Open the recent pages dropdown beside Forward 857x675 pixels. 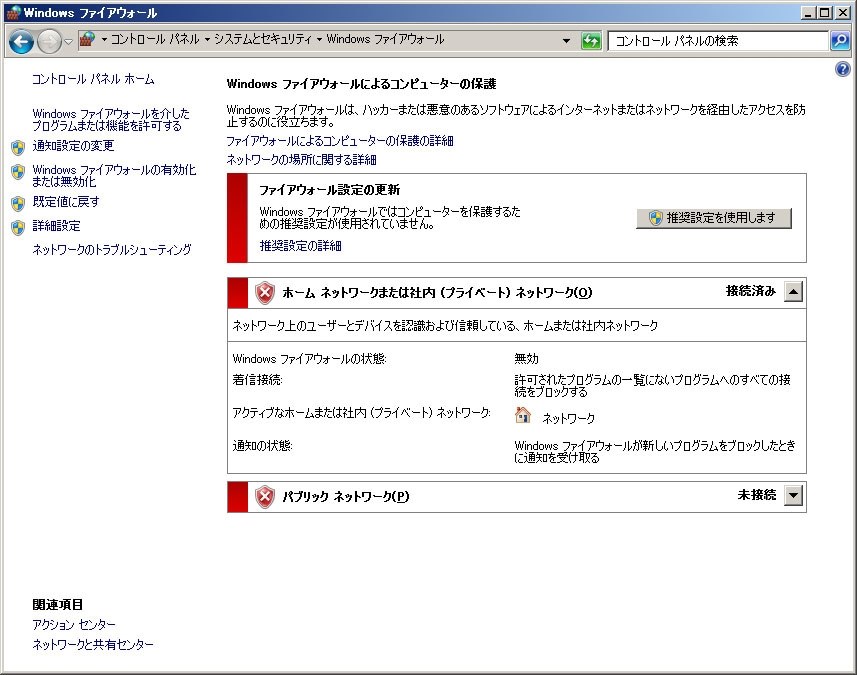click(68, 42)
